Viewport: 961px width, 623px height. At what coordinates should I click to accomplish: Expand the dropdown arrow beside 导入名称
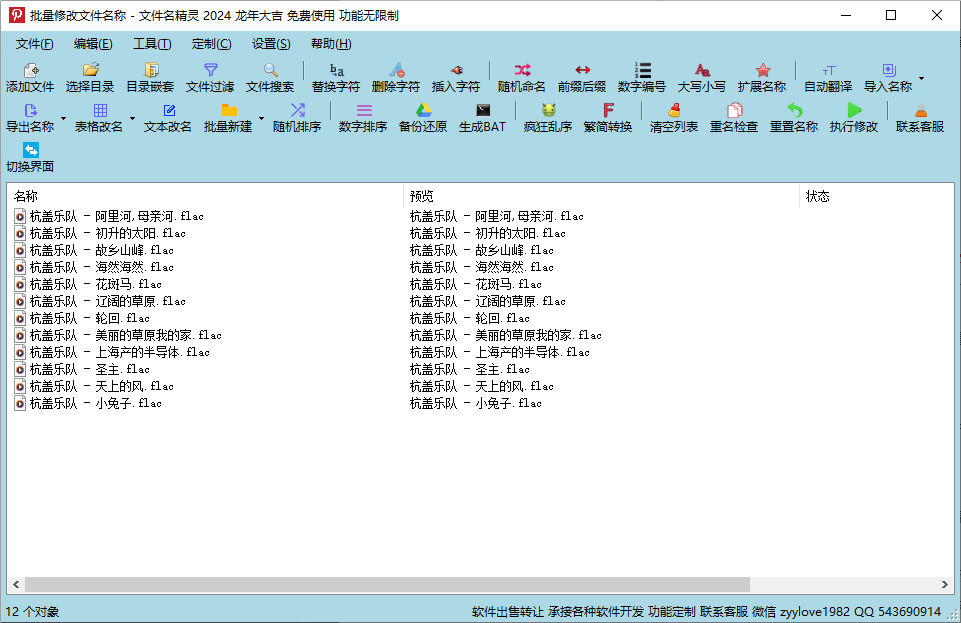tap(921, 78)
